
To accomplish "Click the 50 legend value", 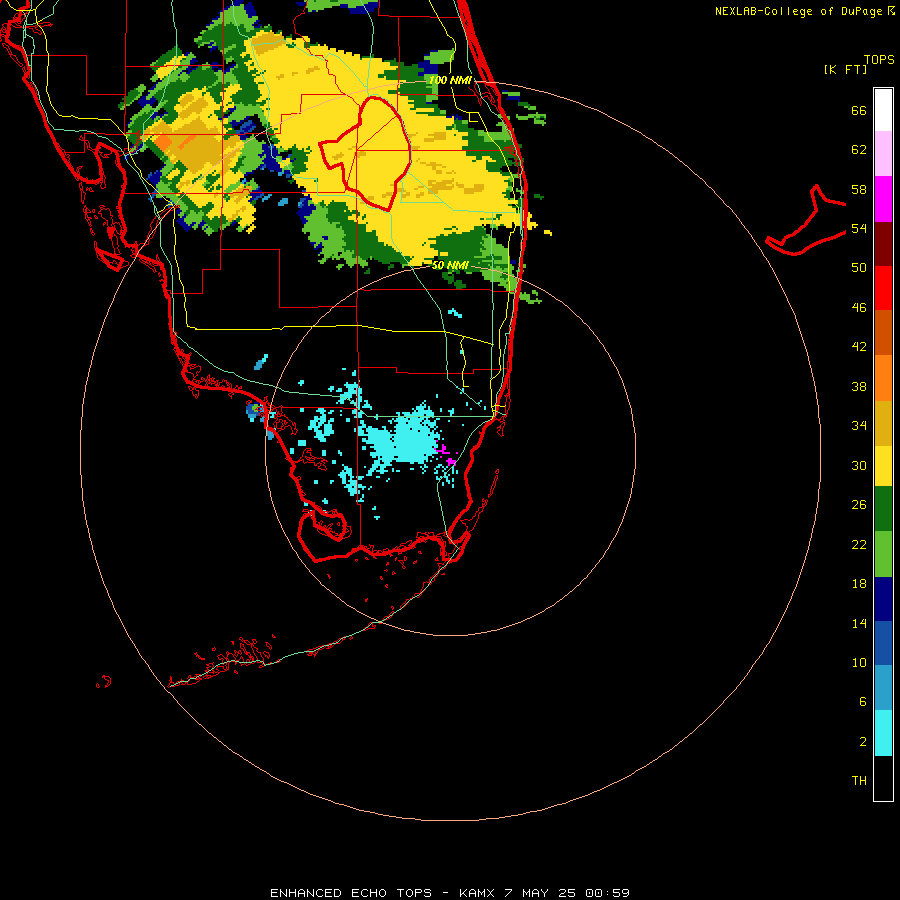I will pos(859,268).
